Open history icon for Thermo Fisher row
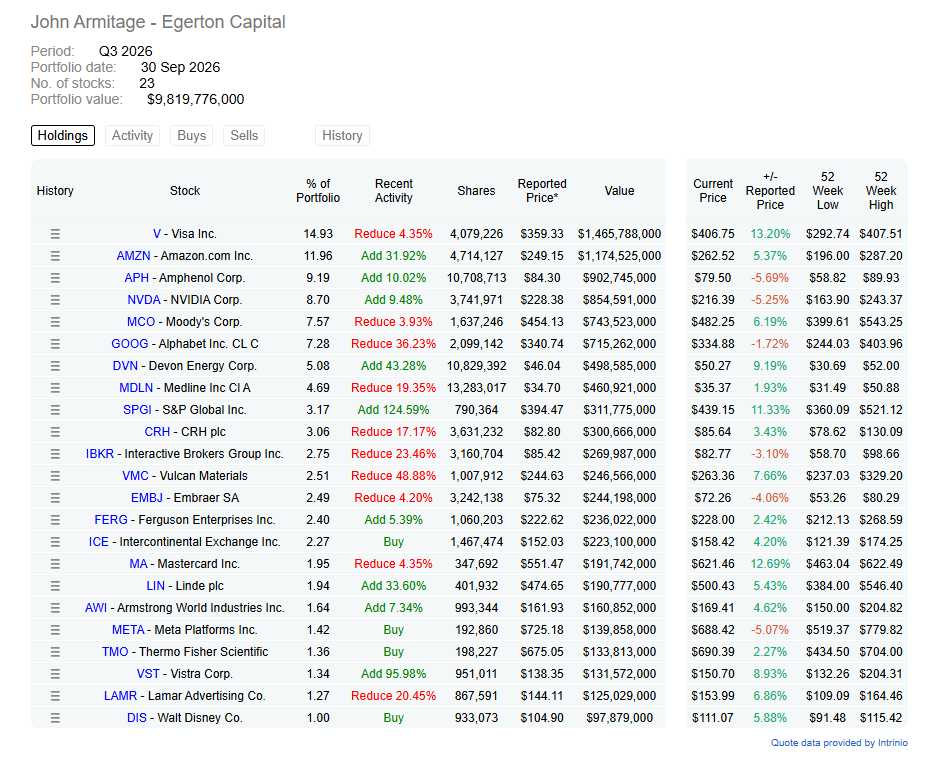Viewport: 945px width, 767px height. click(x=55, y=652)
